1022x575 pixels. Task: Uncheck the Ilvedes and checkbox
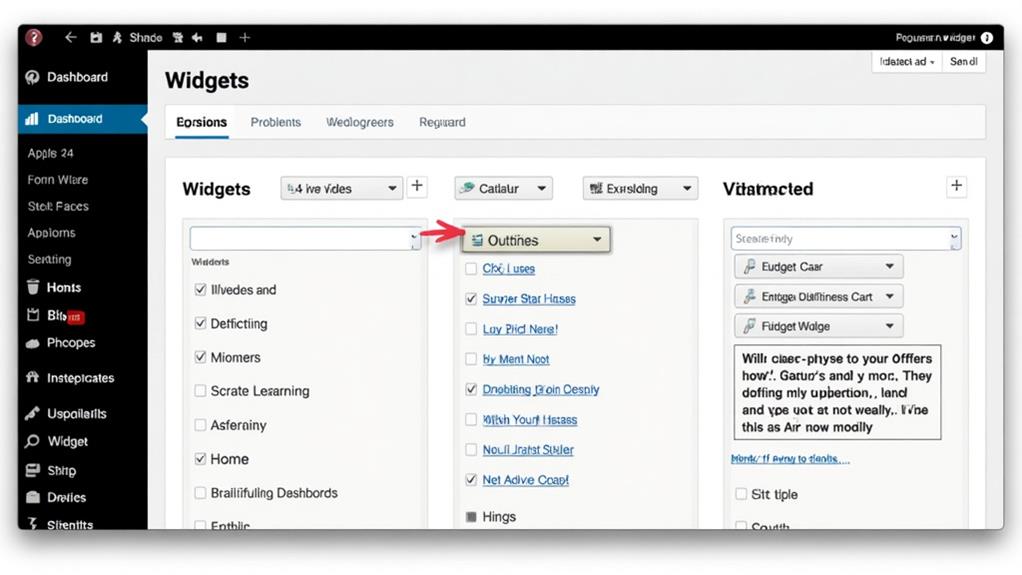point(200,289)
